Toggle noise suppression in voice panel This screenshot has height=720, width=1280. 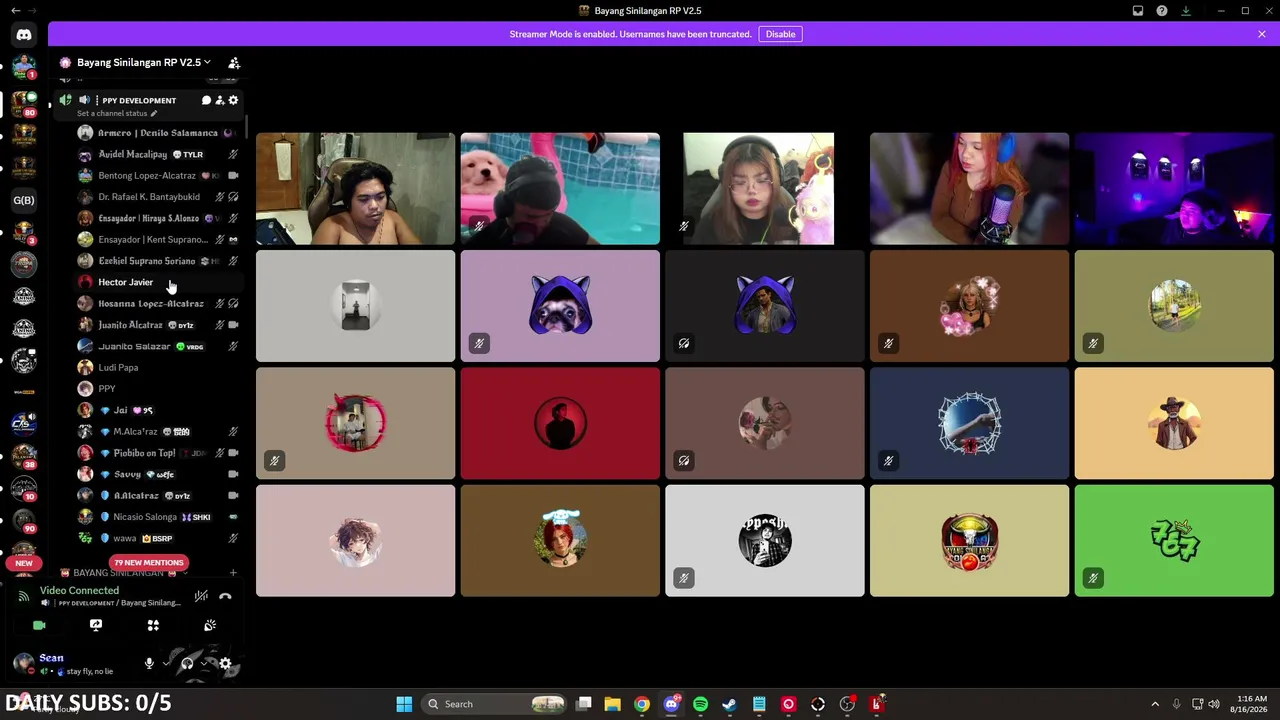[201, 596]
